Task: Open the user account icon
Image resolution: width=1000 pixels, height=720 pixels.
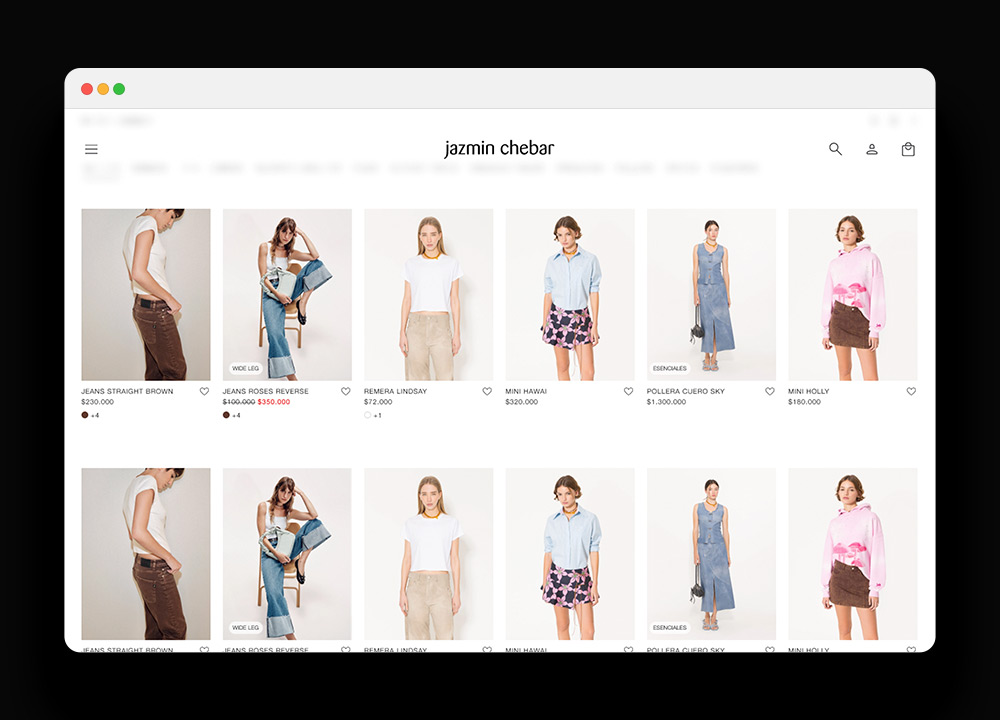Action: pyautogui.click(x=872, y=149)
